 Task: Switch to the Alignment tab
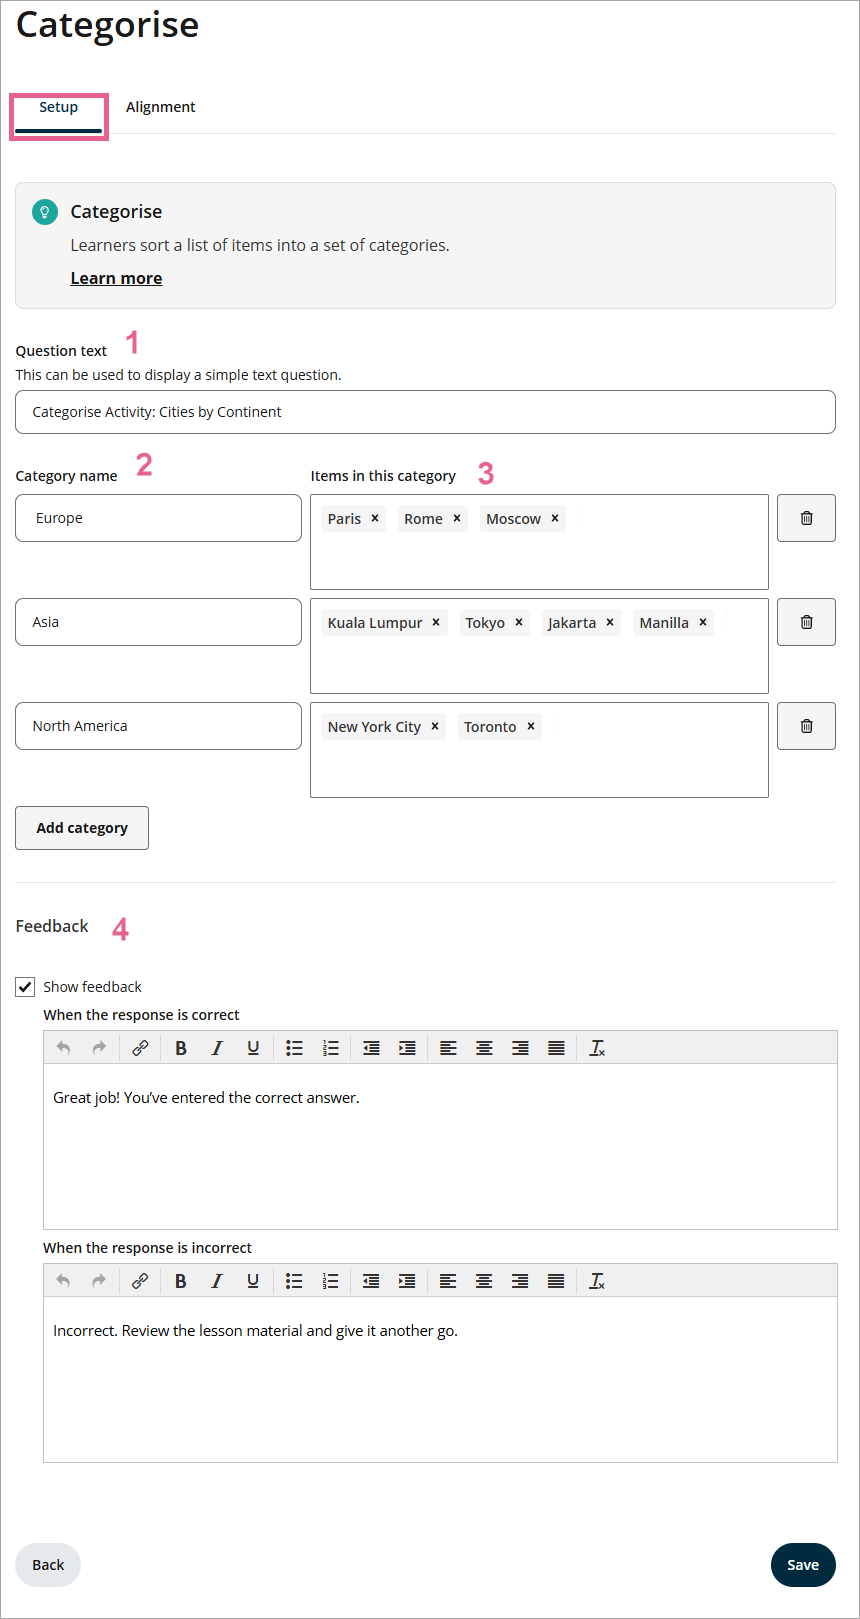160,107
